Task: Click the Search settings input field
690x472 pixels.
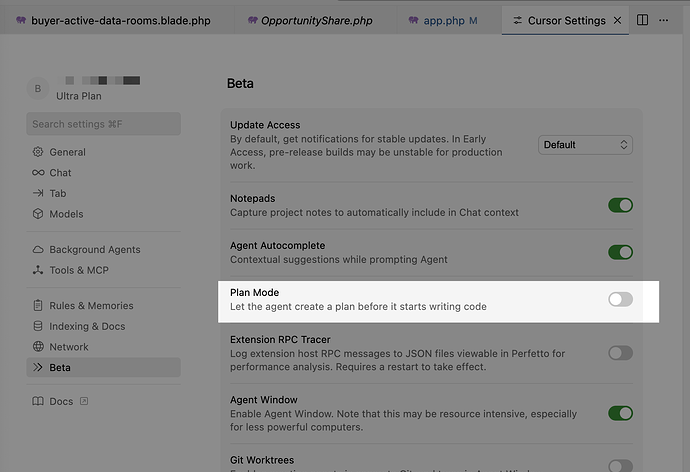Action: pos(103,124)
